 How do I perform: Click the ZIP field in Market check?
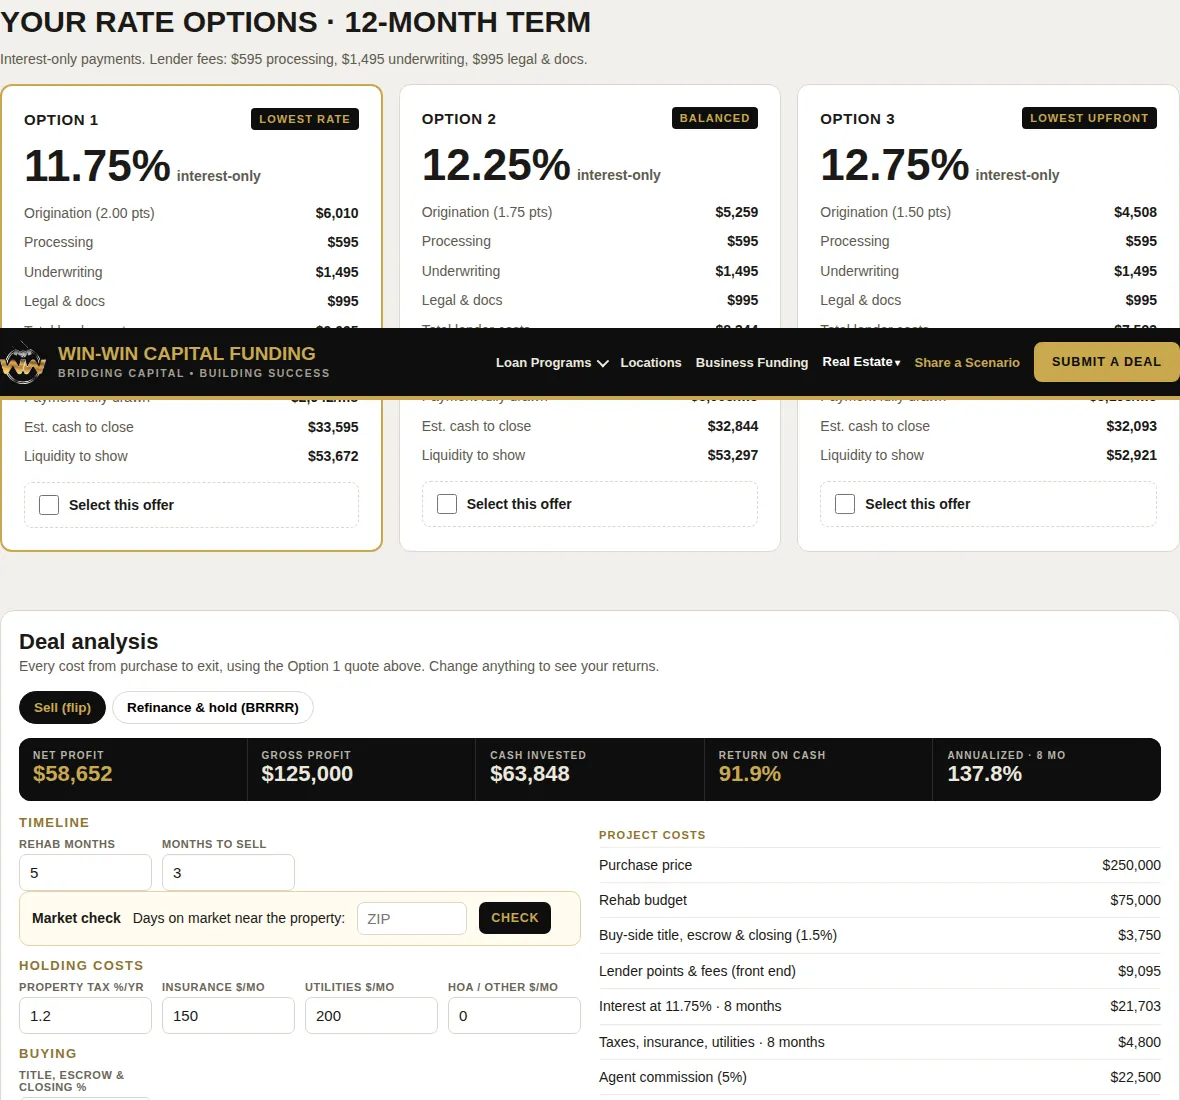click(412, 919)
